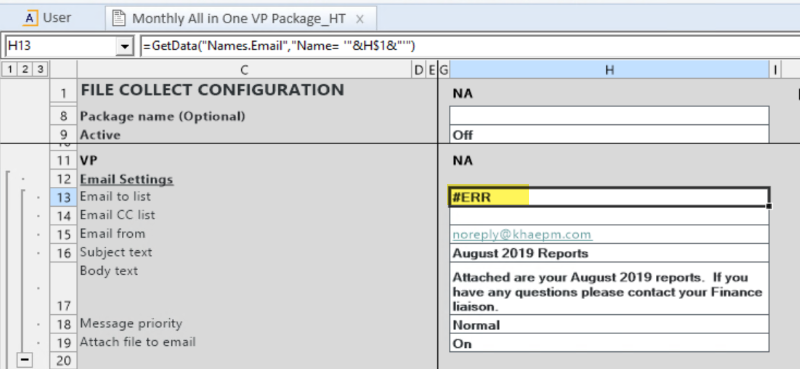Select the Active cell showing Off

(x=609, y=134)
